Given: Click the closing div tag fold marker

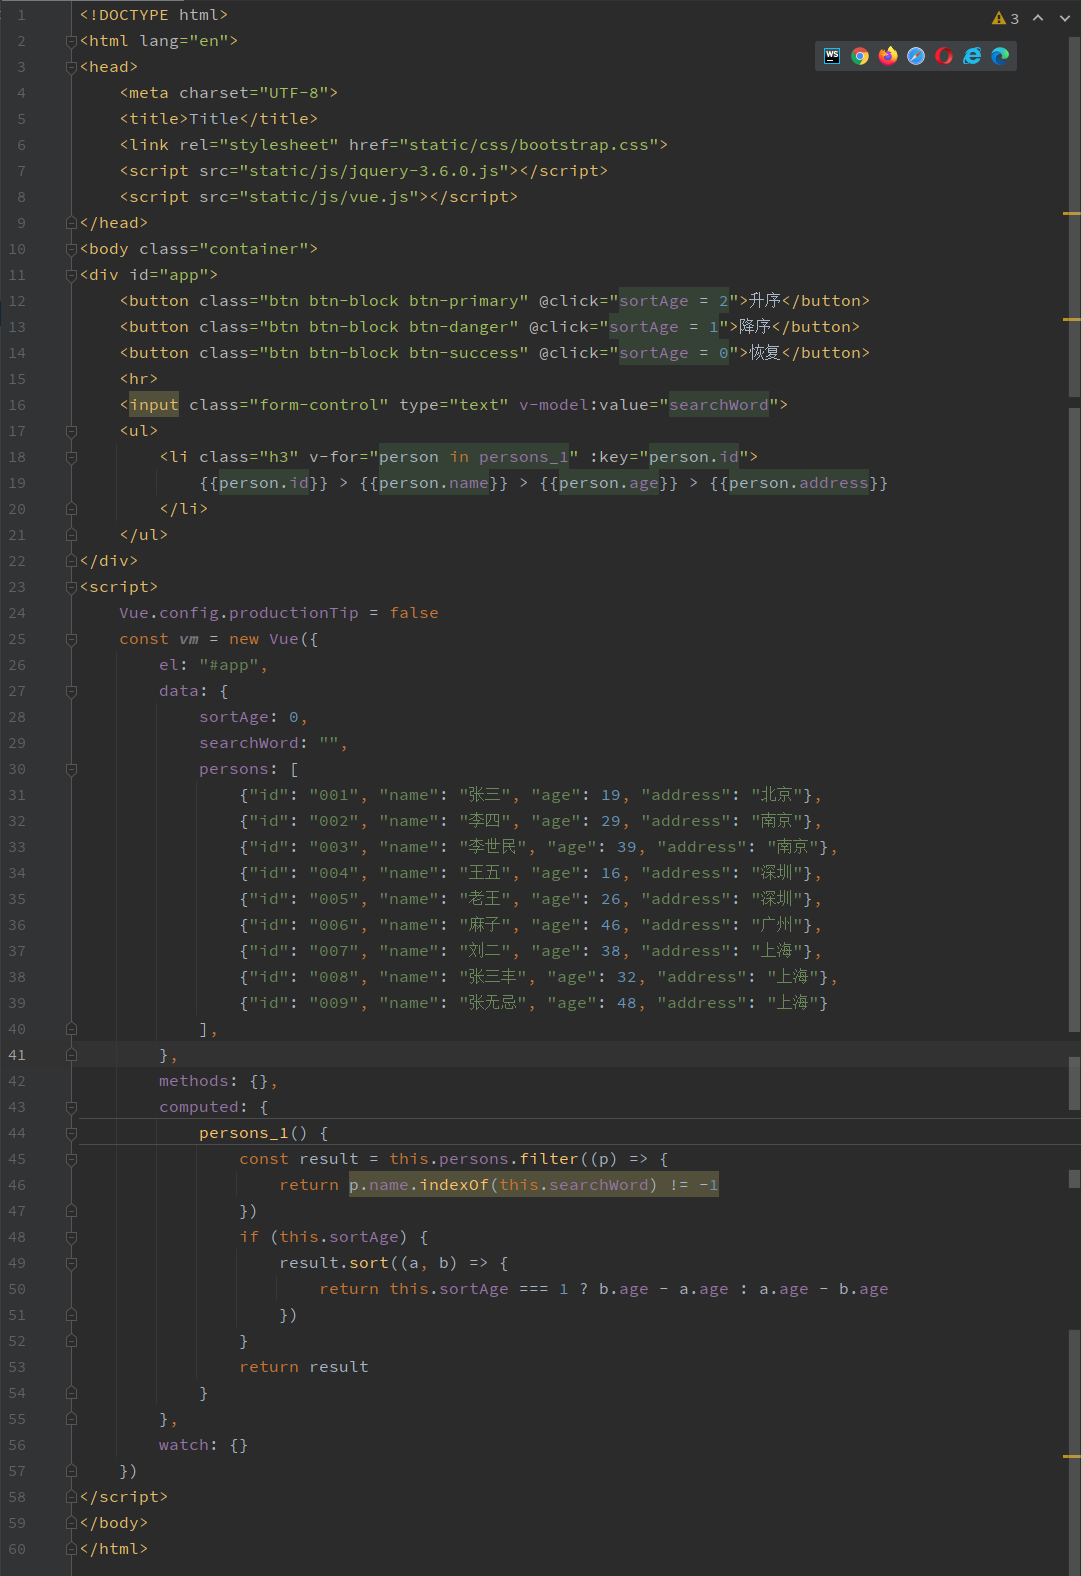Looking at the screenshot, I should 71,561.
